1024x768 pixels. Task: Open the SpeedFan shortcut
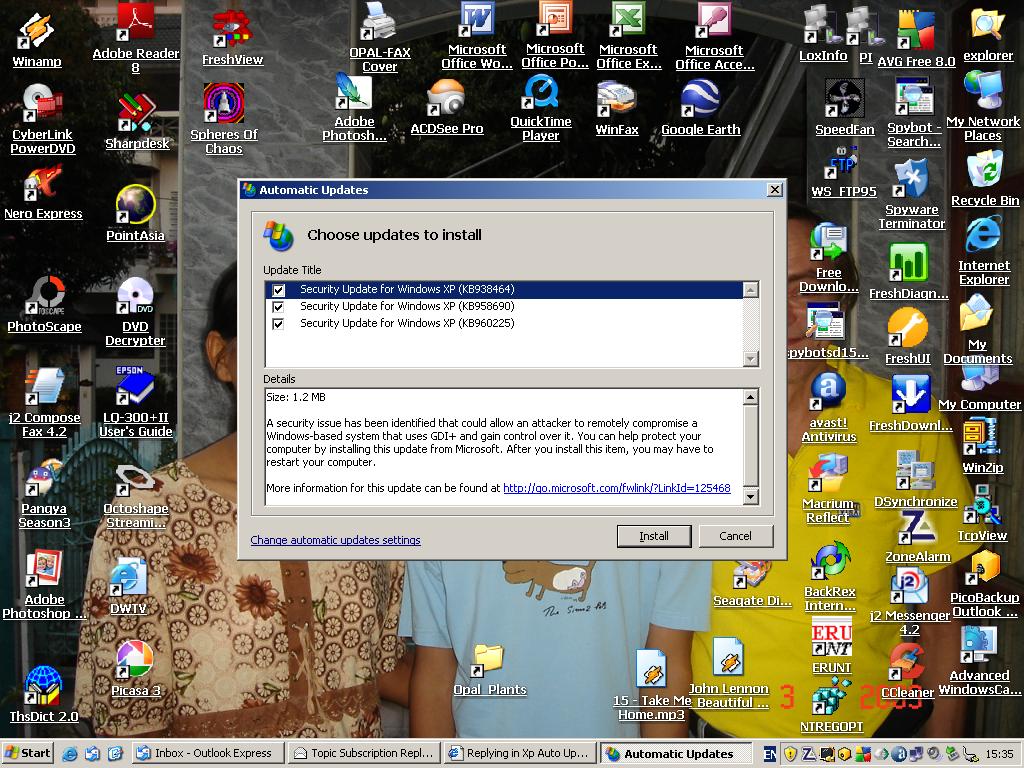click(x=844, y=108)
